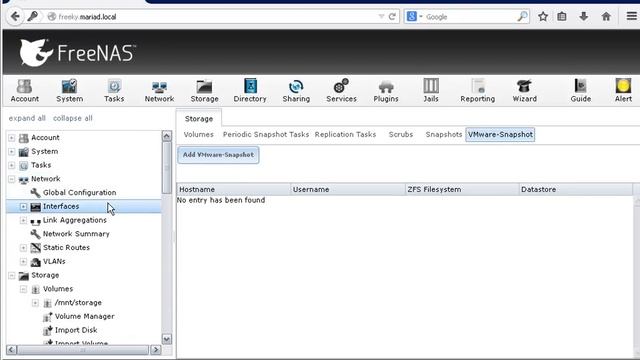This screenshot has width=640, height=360.
Task: Expand the VLANs tree node
Action: (24, 261)
